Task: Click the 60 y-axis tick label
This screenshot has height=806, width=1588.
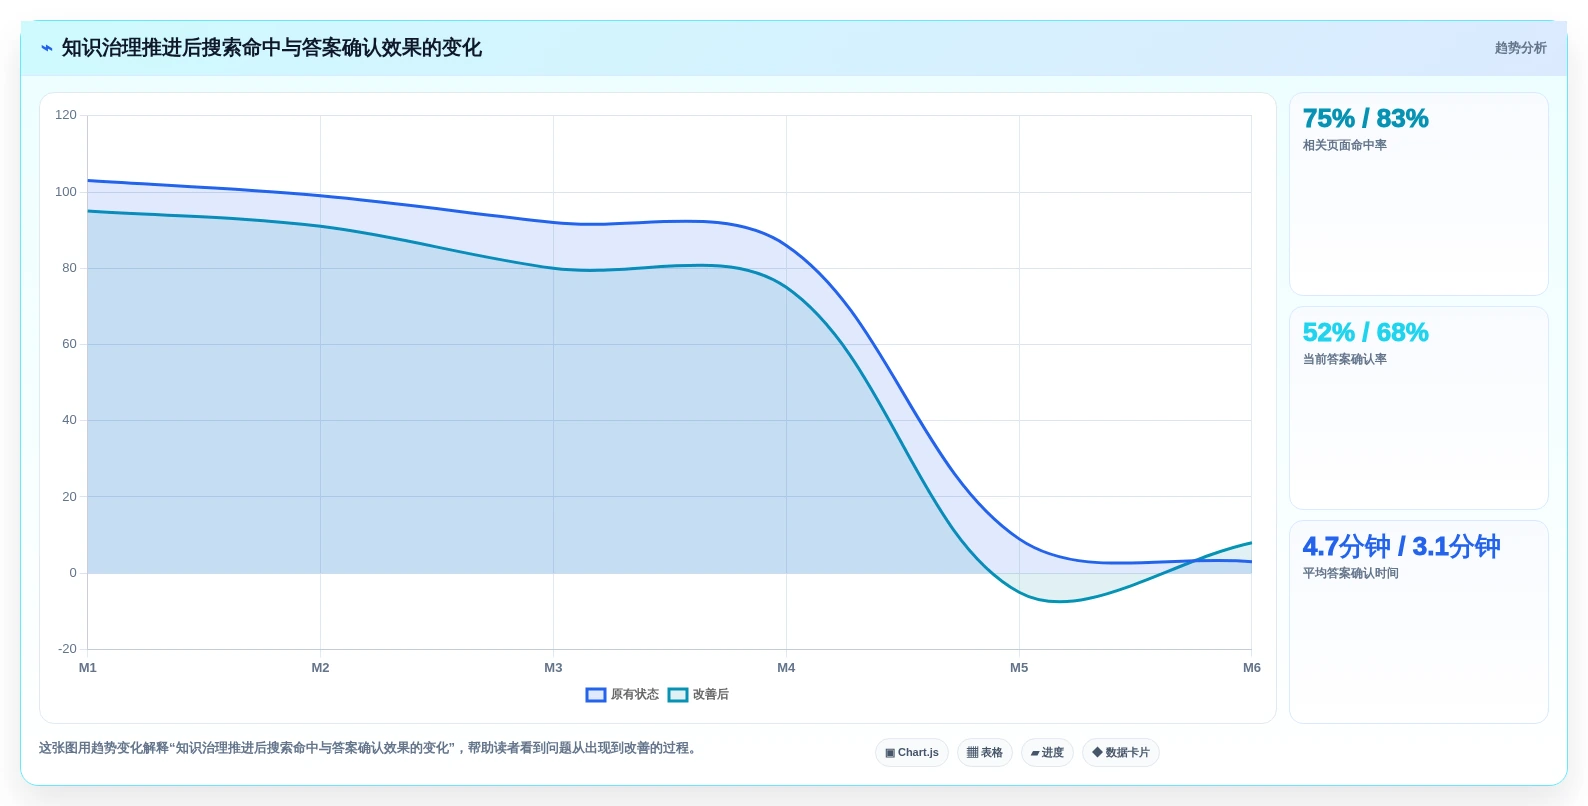Action: point(69,344)
